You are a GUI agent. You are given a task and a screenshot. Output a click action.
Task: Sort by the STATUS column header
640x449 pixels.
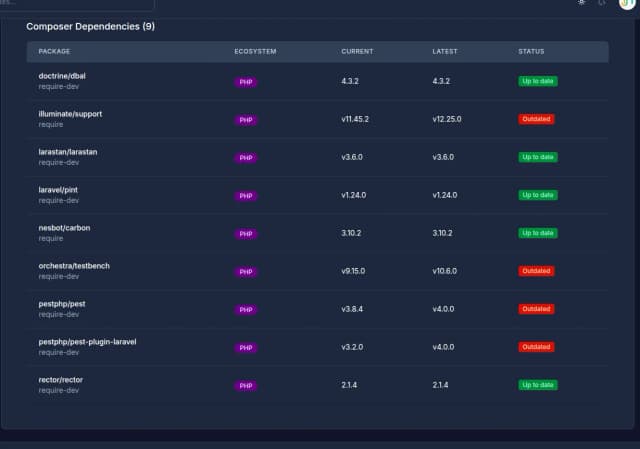coord(532,51)
